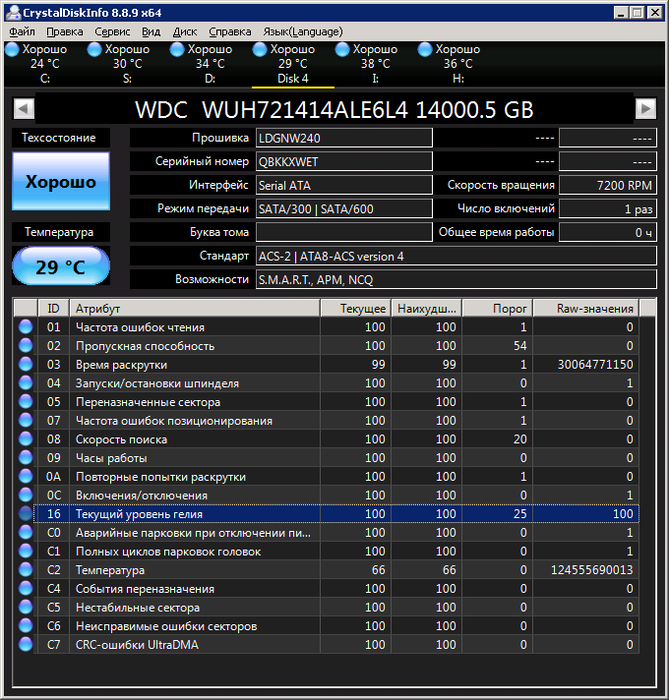
Task: Open the Язык(Language) menu
Action: 303,32
